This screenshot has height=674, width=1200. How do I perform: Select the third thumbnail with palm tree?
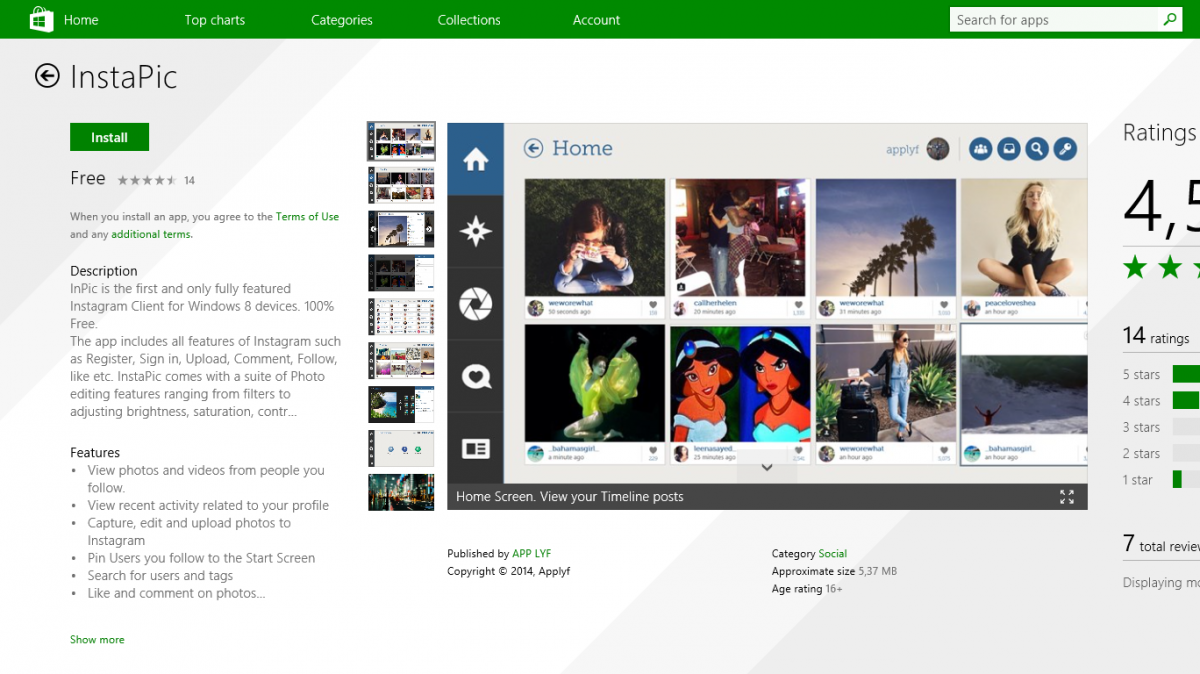point(401,229)
